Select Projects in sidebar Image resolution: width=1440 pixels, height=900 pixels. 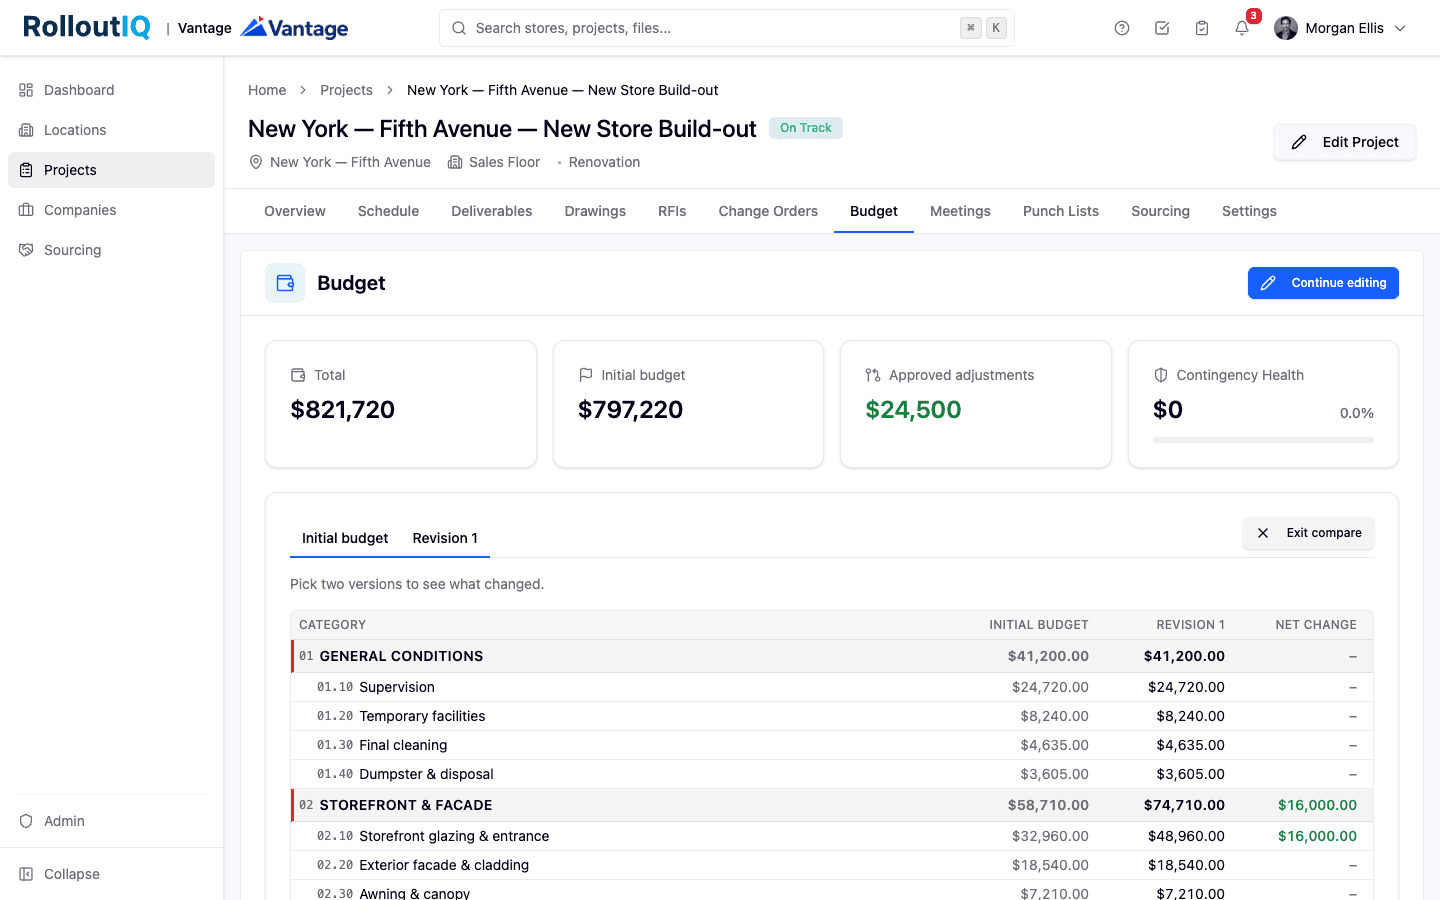pos(111,170)
